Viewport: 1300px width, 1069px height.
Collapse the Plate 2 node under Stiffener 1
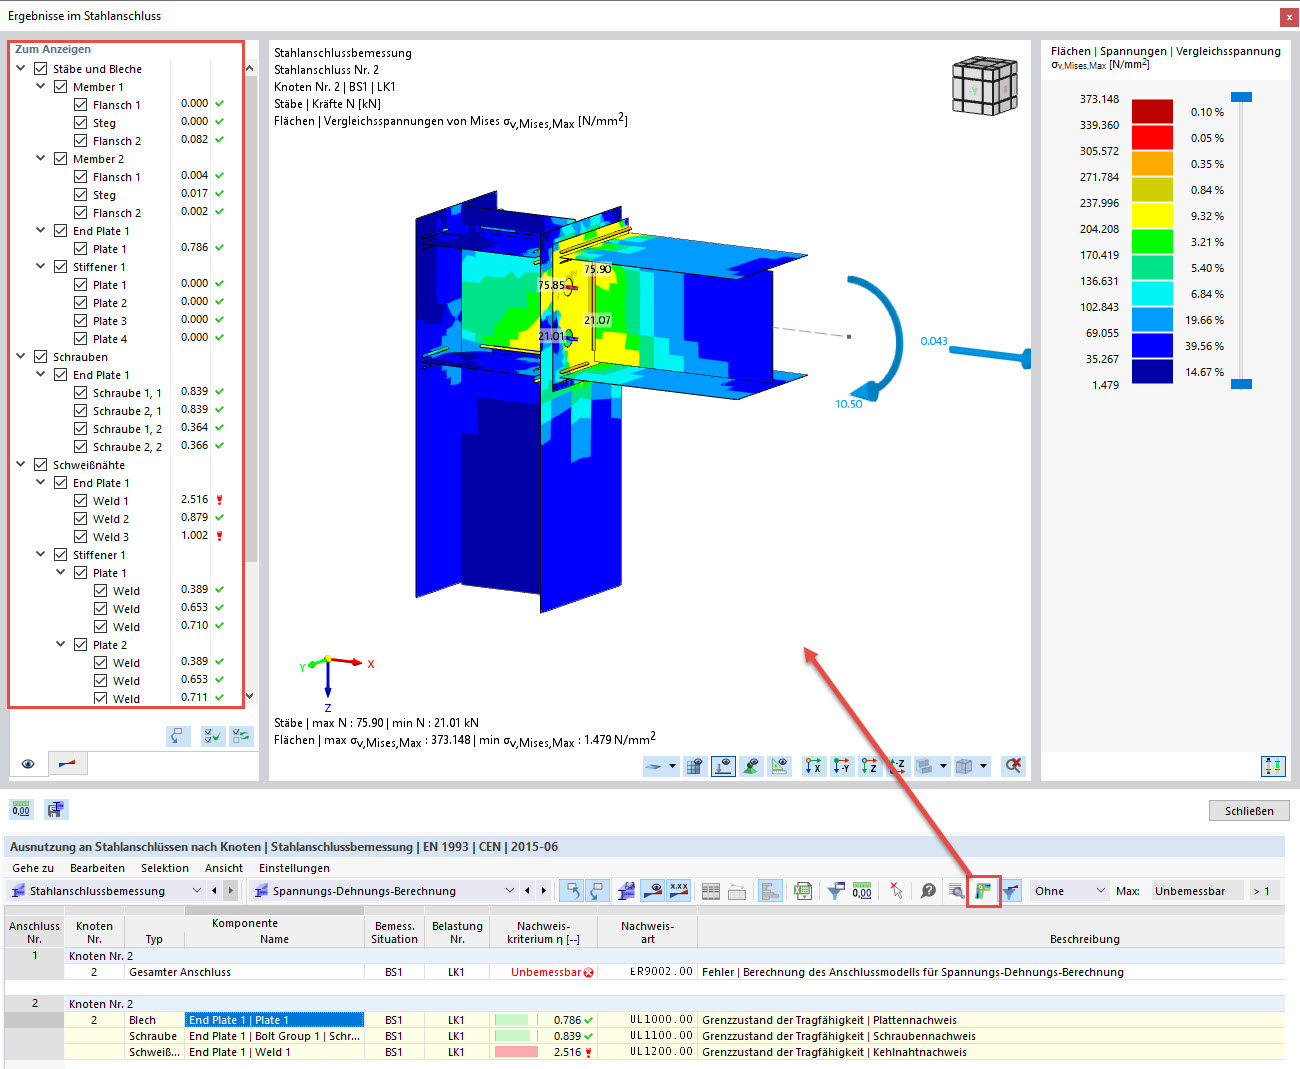pos(61,644)
